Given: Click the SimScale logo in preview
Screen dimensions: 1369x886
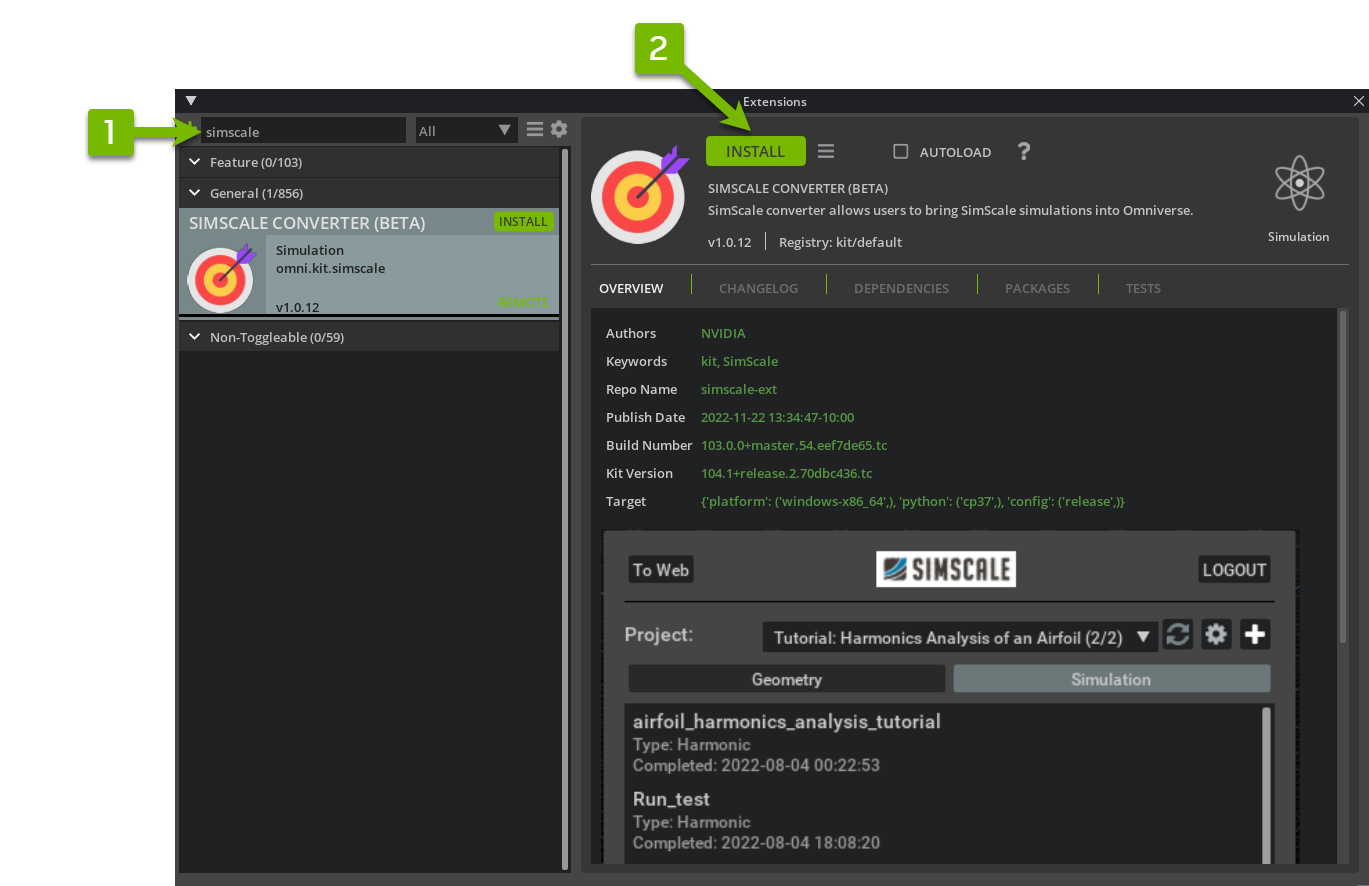Looking at the screenshot, I should tap(946, 569).
